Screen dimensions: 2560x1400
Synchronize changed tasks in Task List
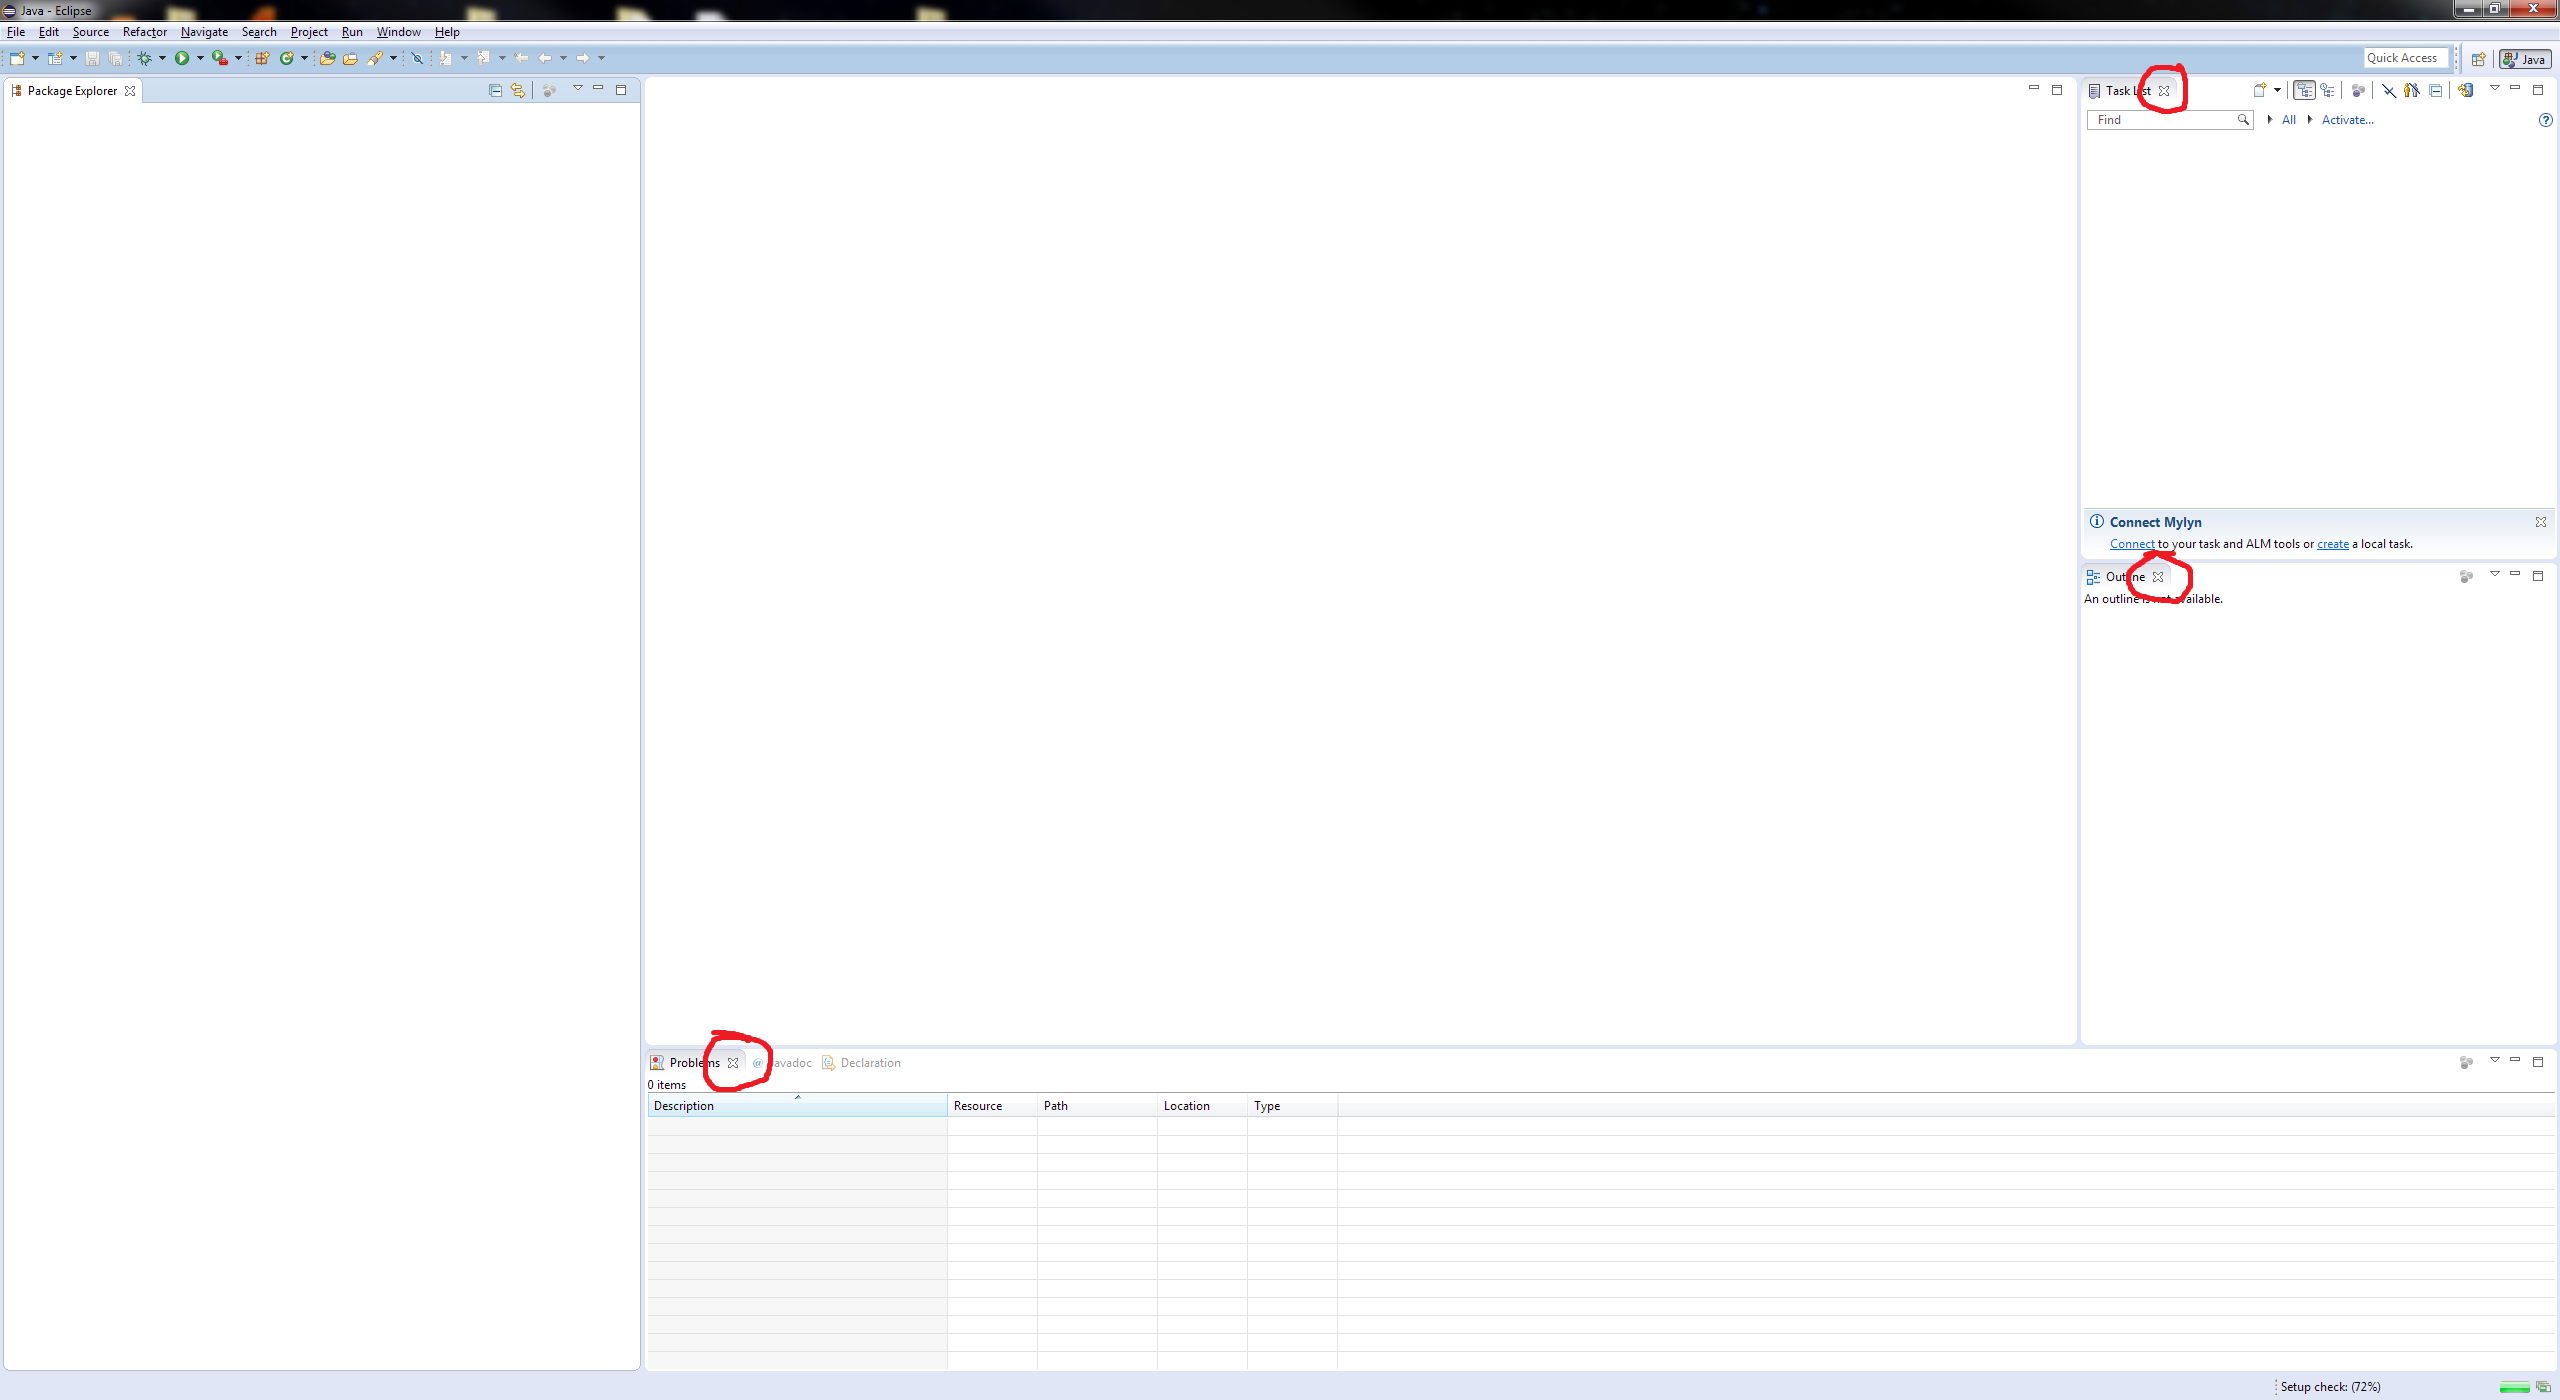[x=2465, y=91]
